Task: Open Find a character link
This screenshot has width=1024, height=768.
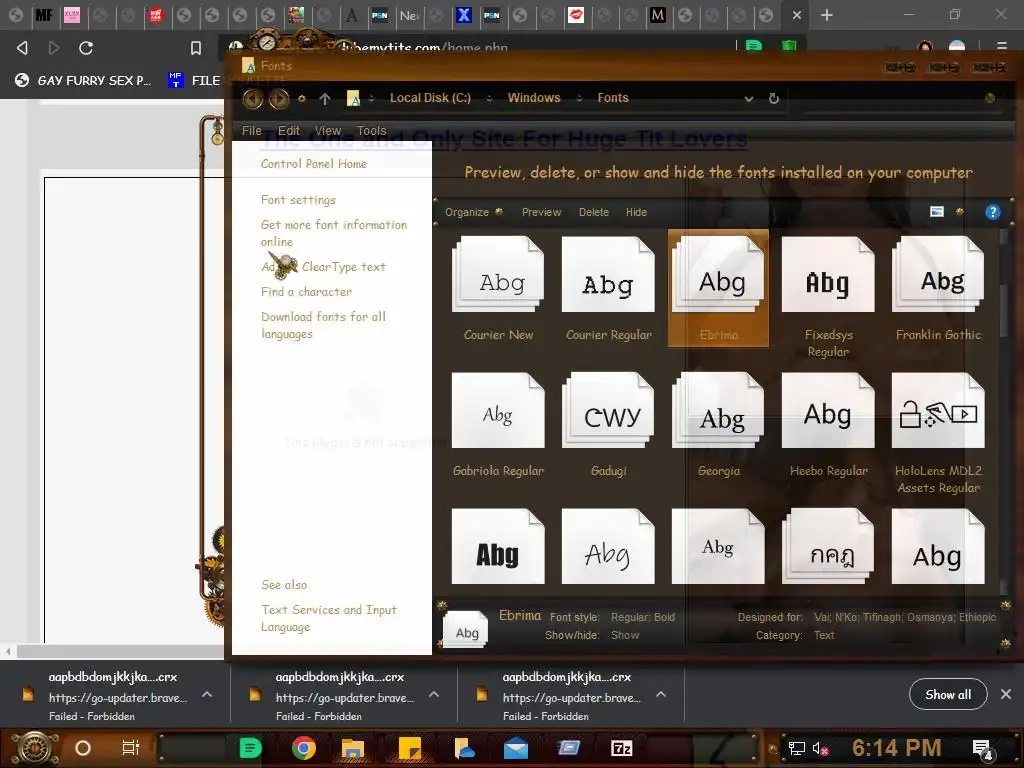Action: [306, 292]
